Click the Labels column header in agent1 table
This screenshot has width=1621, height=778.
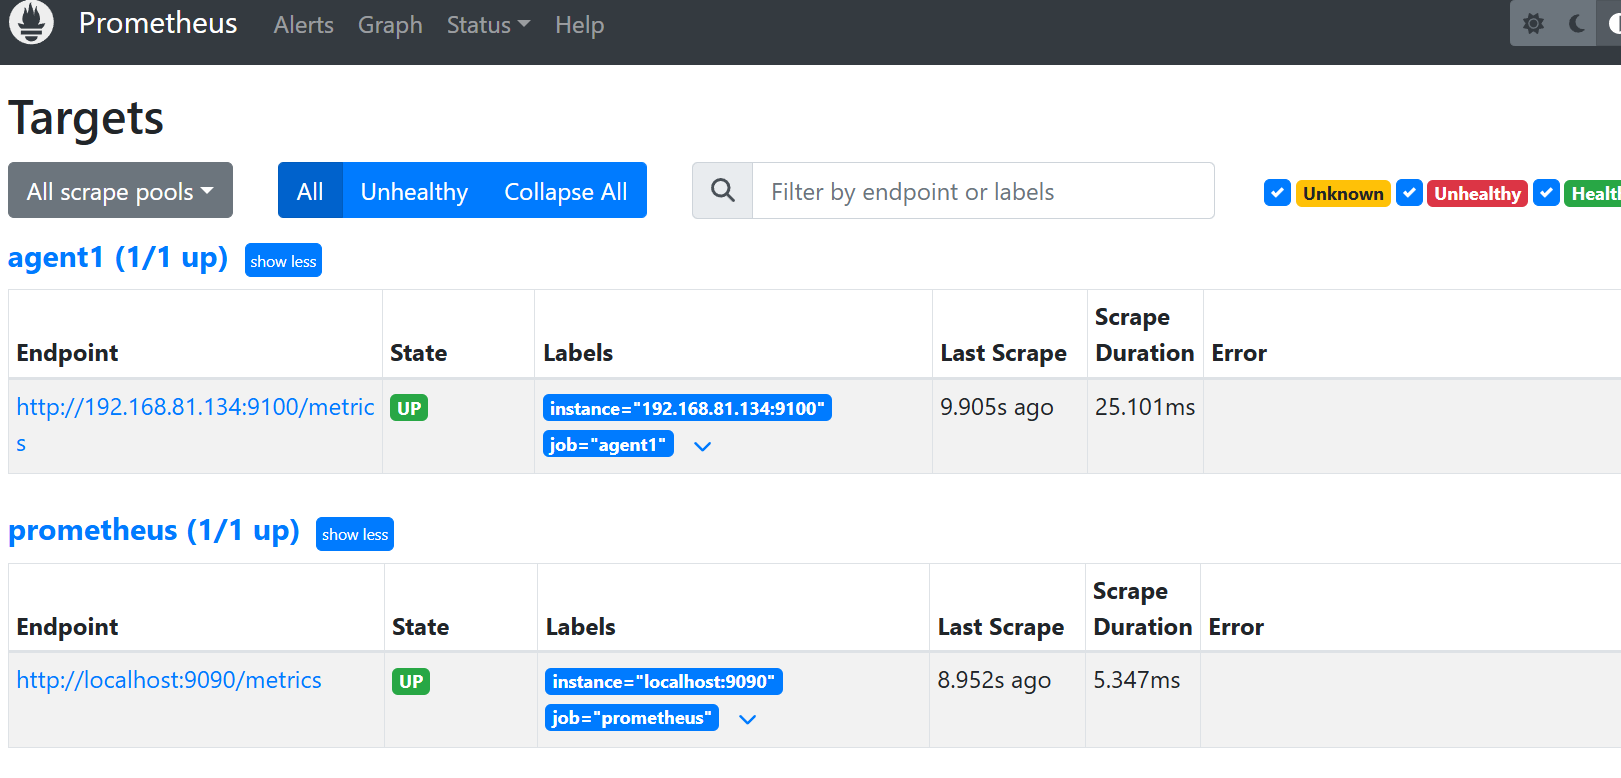click(x=578, y=353)
